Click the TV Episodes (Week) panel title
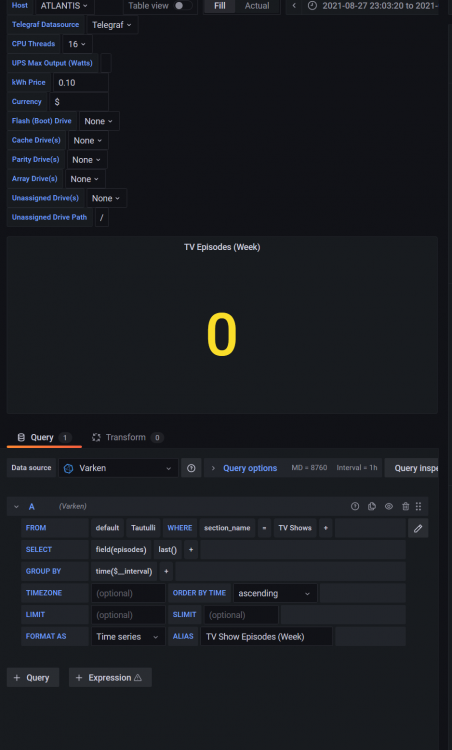 tap(222, 247)
